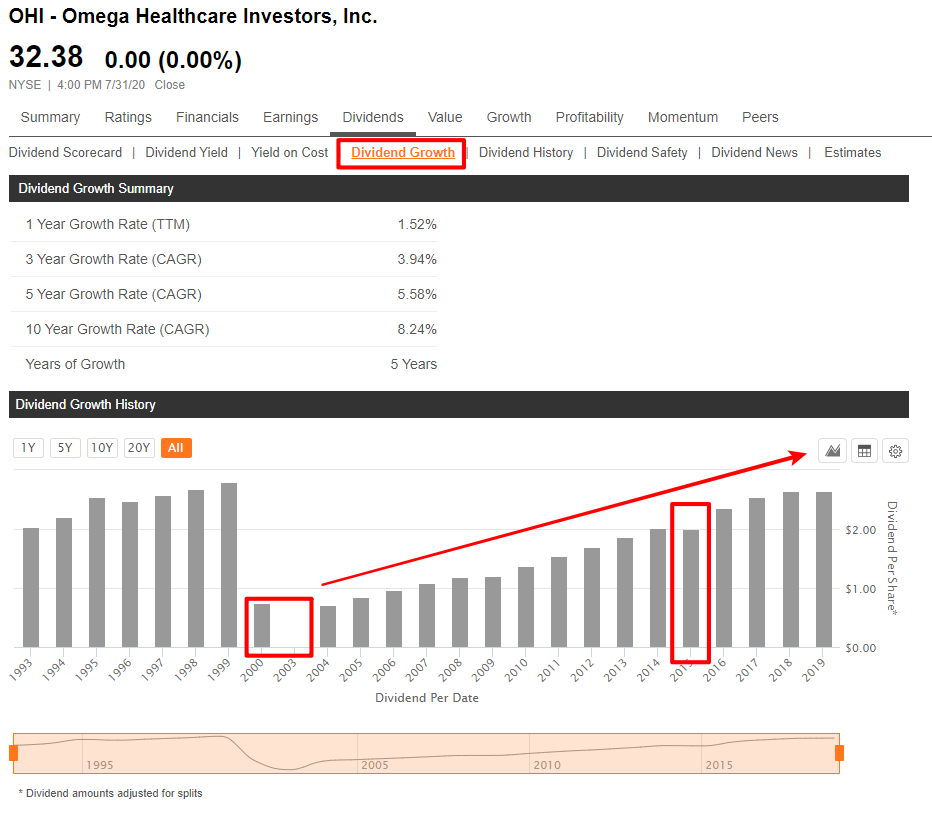This screenshot has height=816, width=932.
Task: Go to Yield on Cost
Action: coord(289,153)
